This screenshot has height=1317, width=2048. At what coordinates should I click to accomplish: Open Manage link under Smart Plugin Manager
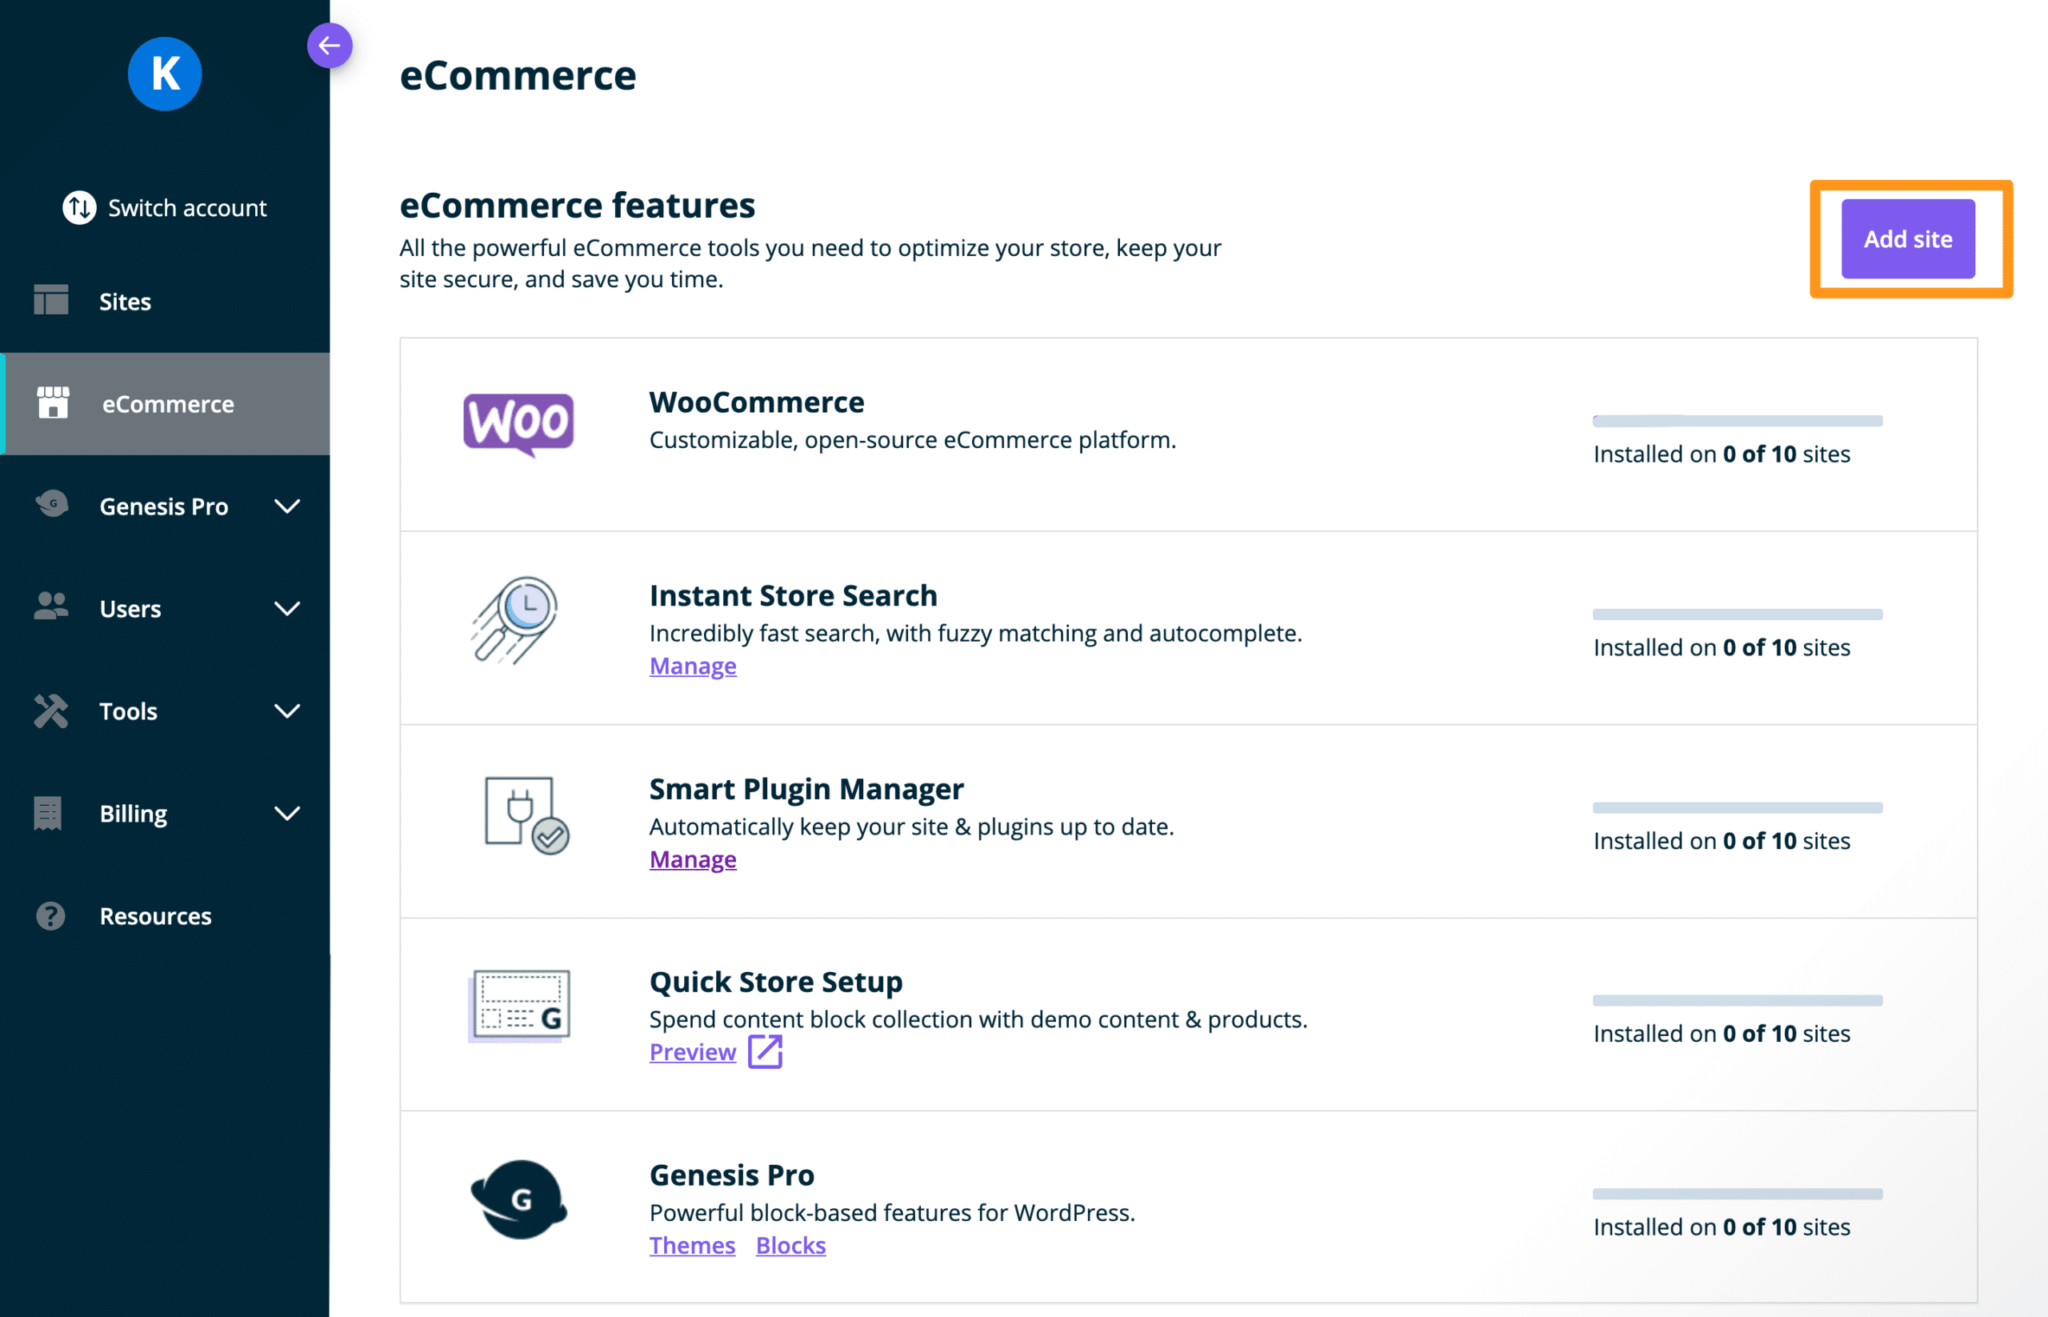coord(692,858)
